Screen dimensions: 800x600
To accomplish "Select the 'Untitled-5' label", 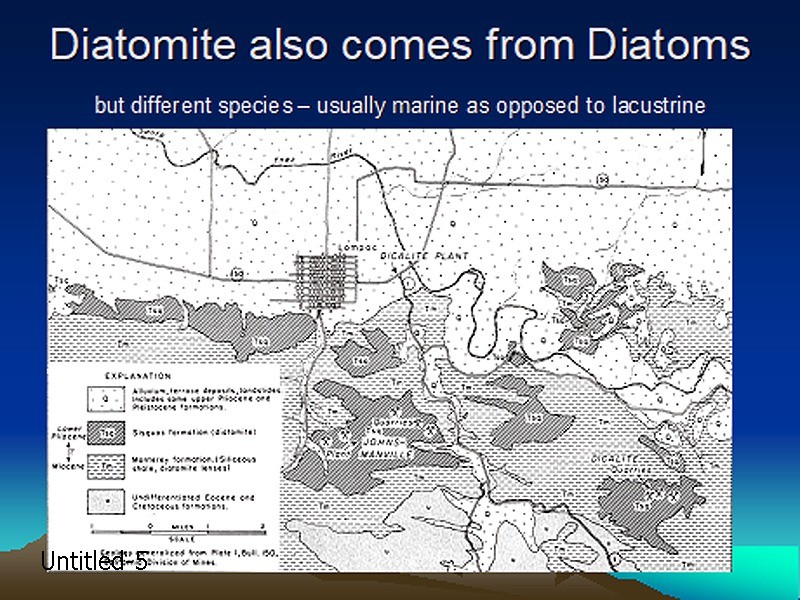I will [x=94, y=561].
